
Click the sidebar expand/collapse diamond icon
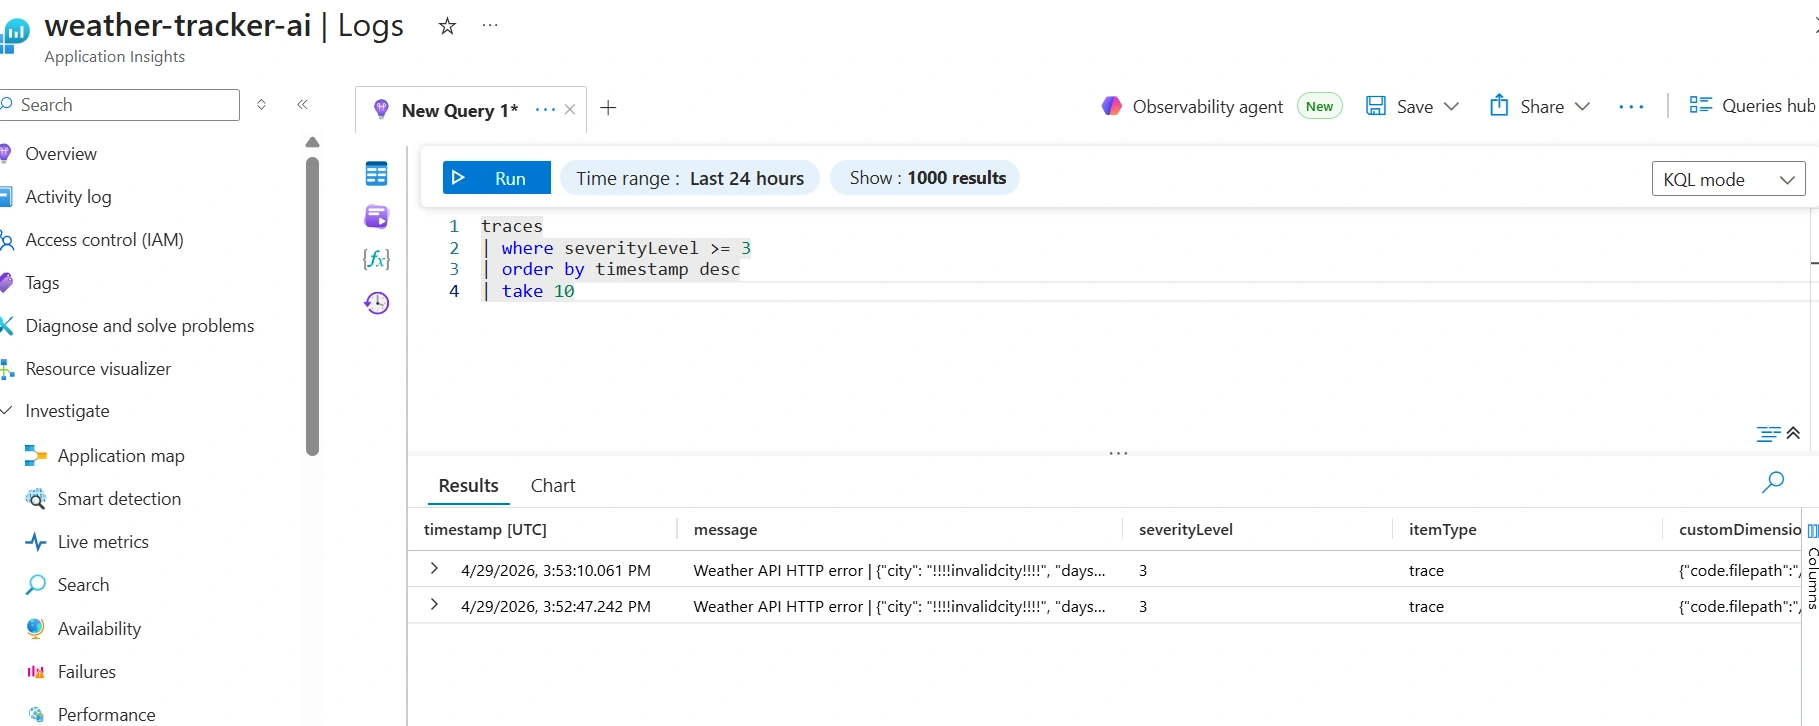tap(261, 104)
